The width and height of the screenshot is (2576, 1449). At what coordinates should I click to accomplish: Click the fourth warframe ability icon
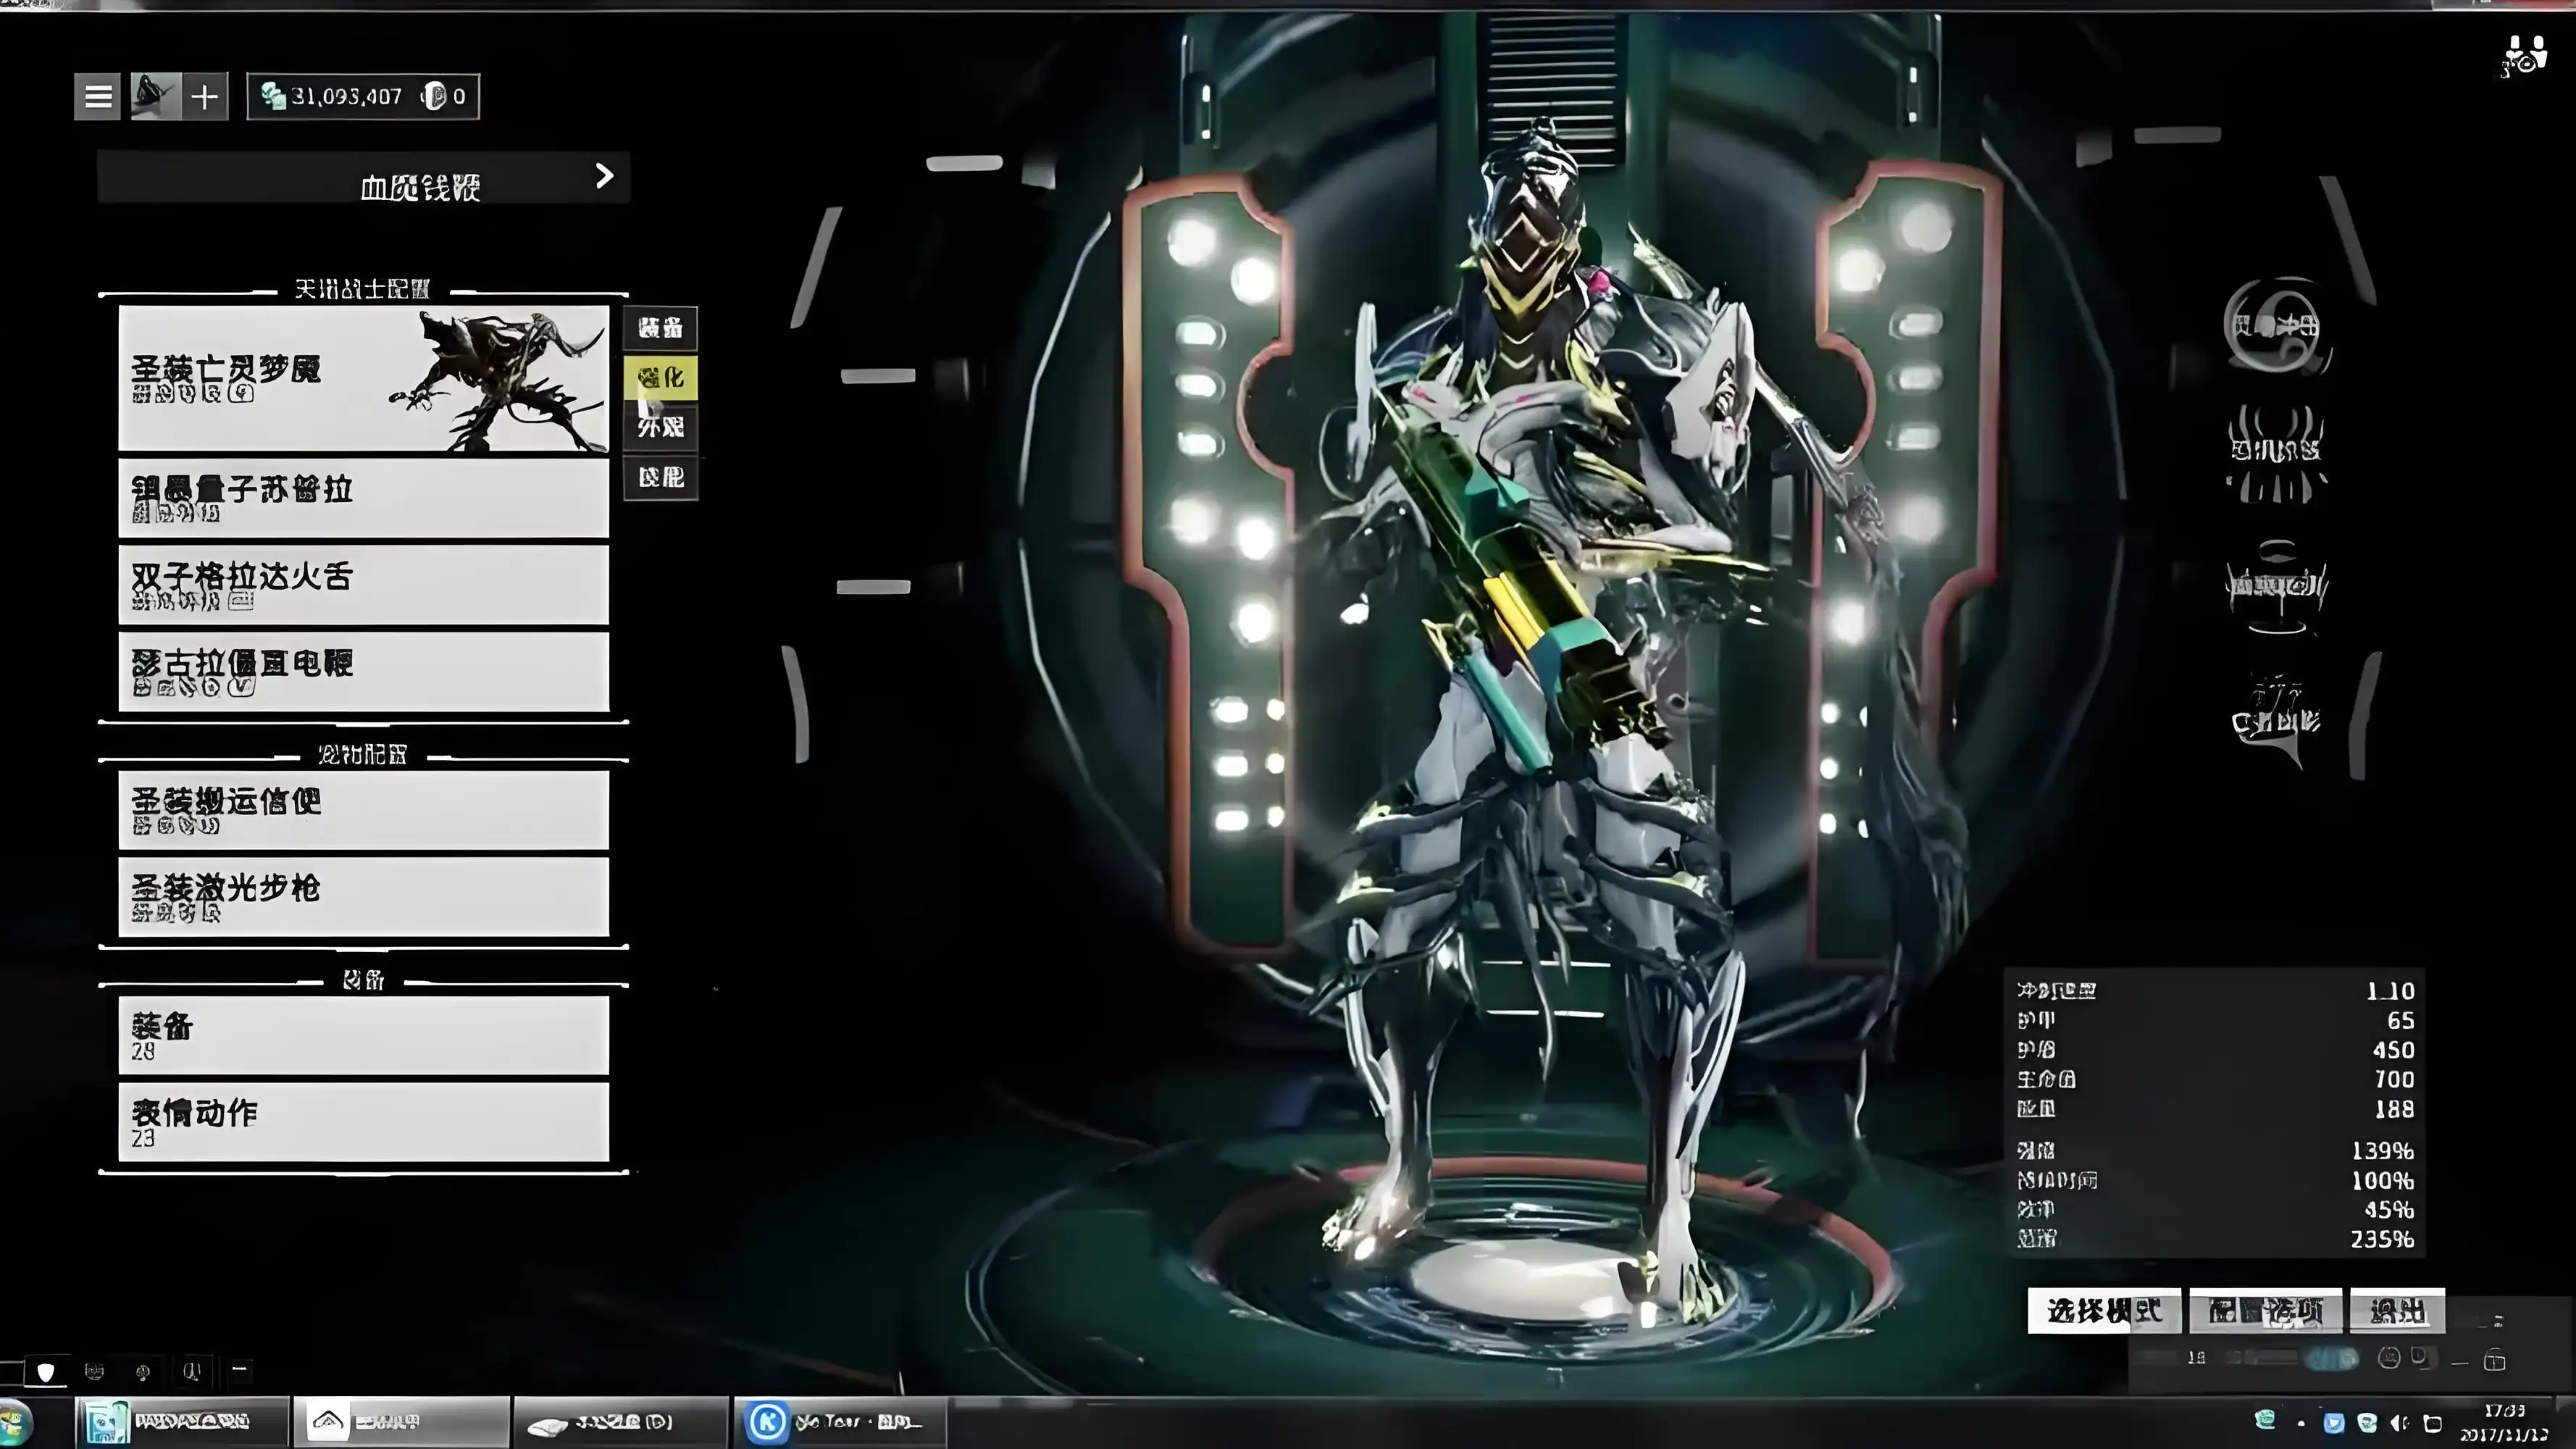(2277, 718)
